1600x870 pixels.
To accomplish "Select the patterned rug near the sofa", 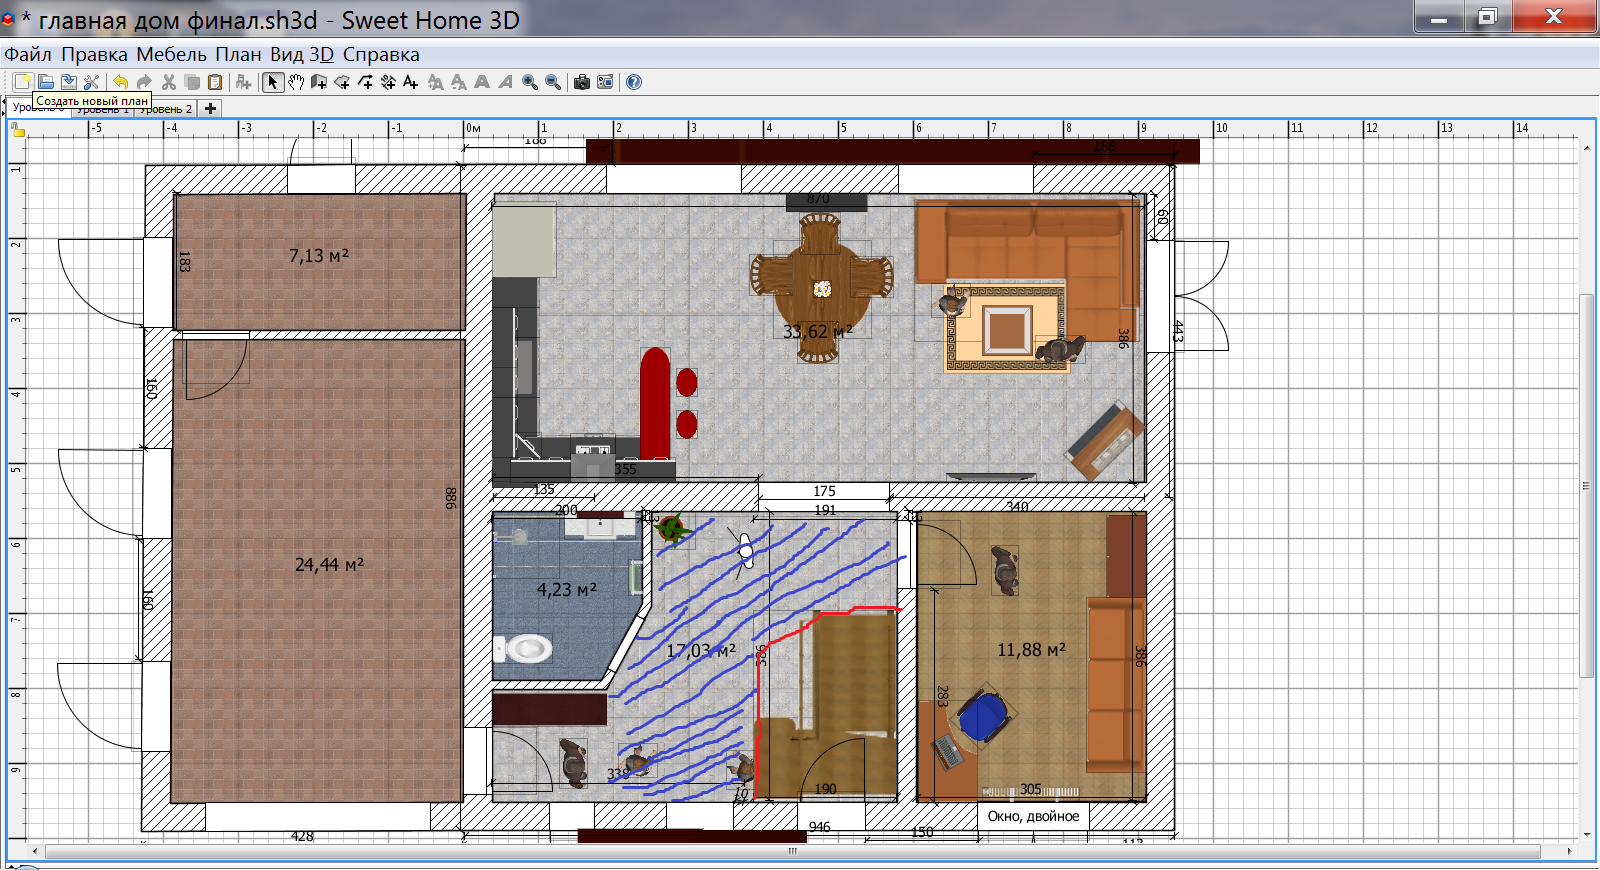I will 1005,329.
